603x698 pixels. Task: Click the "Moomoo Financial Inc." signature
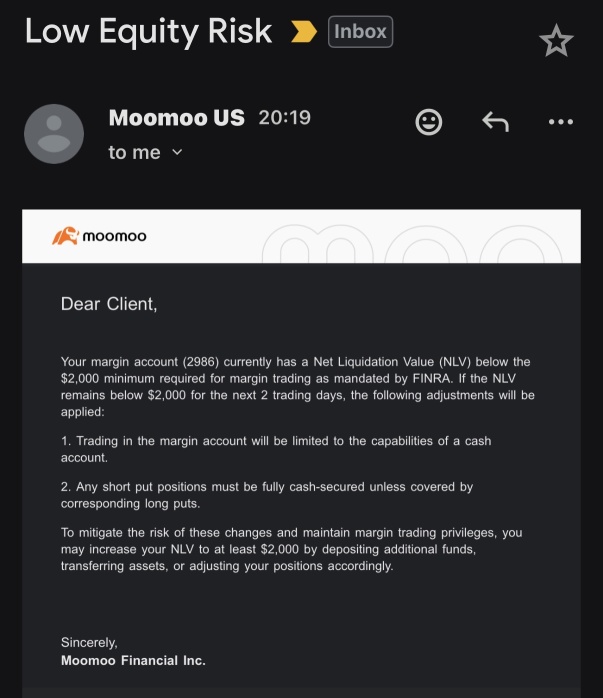point(133,660)
